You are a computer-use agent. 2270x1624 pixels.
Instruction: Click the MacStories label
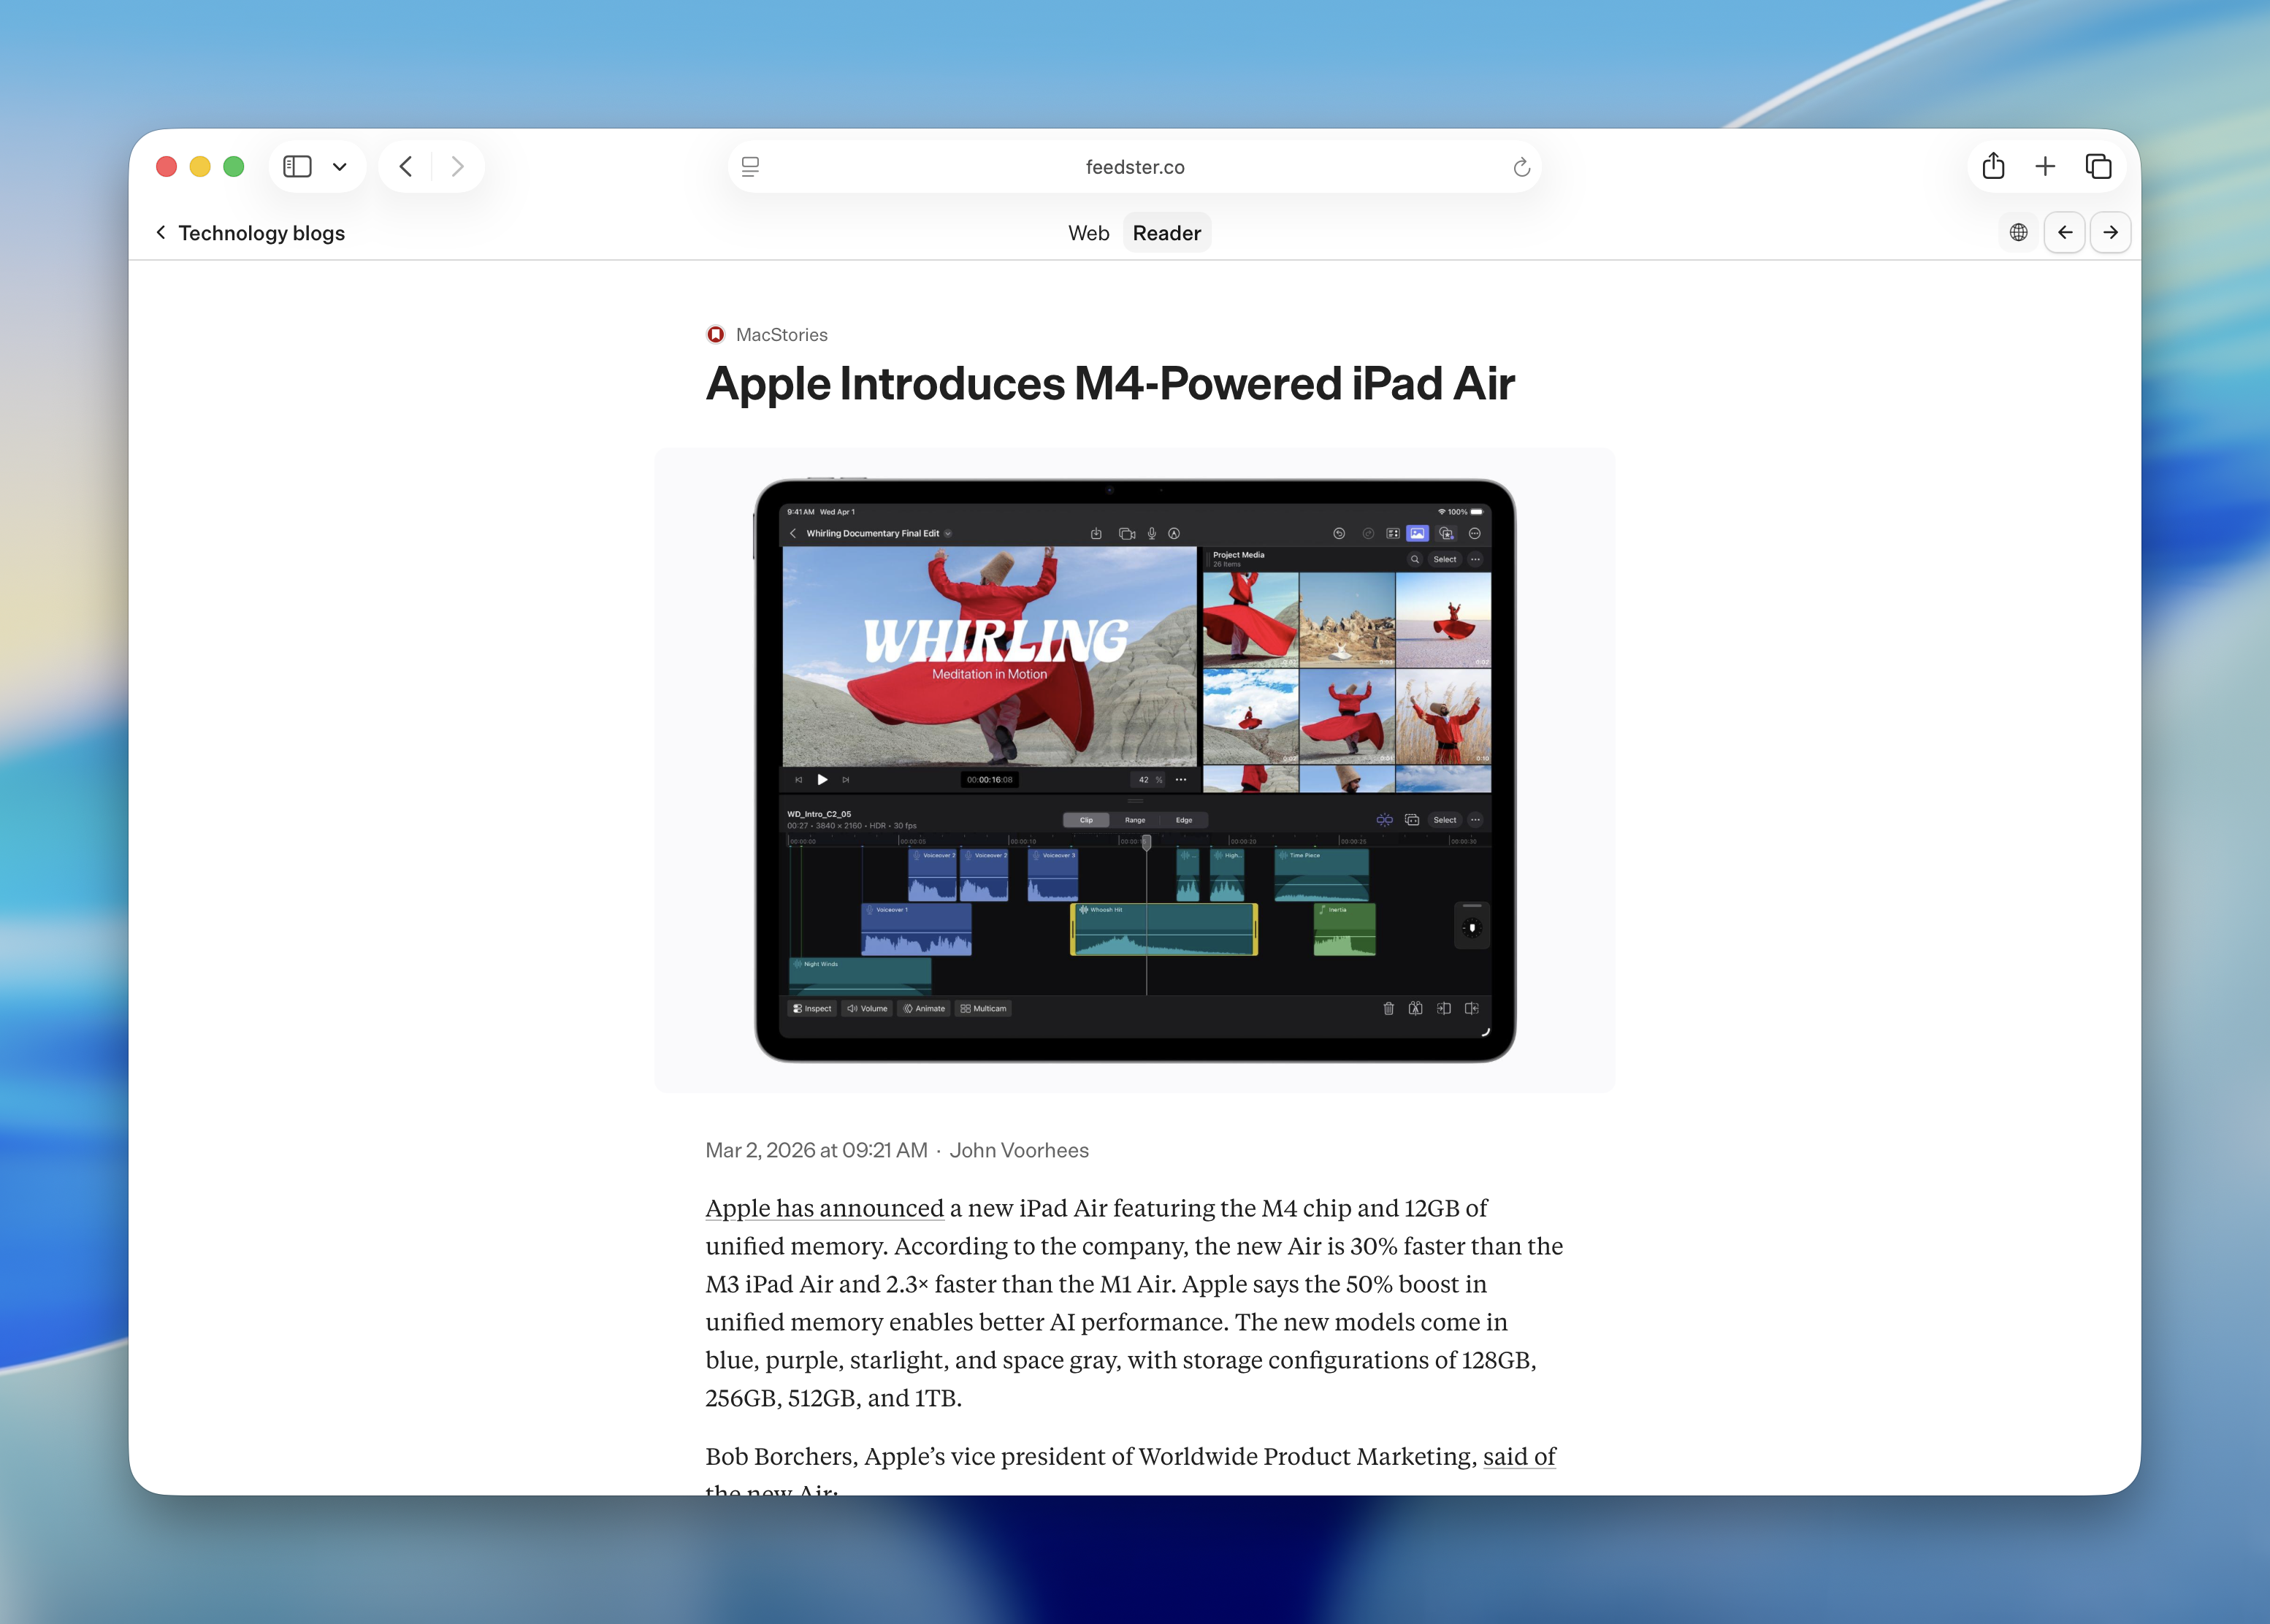click(782, 334)
